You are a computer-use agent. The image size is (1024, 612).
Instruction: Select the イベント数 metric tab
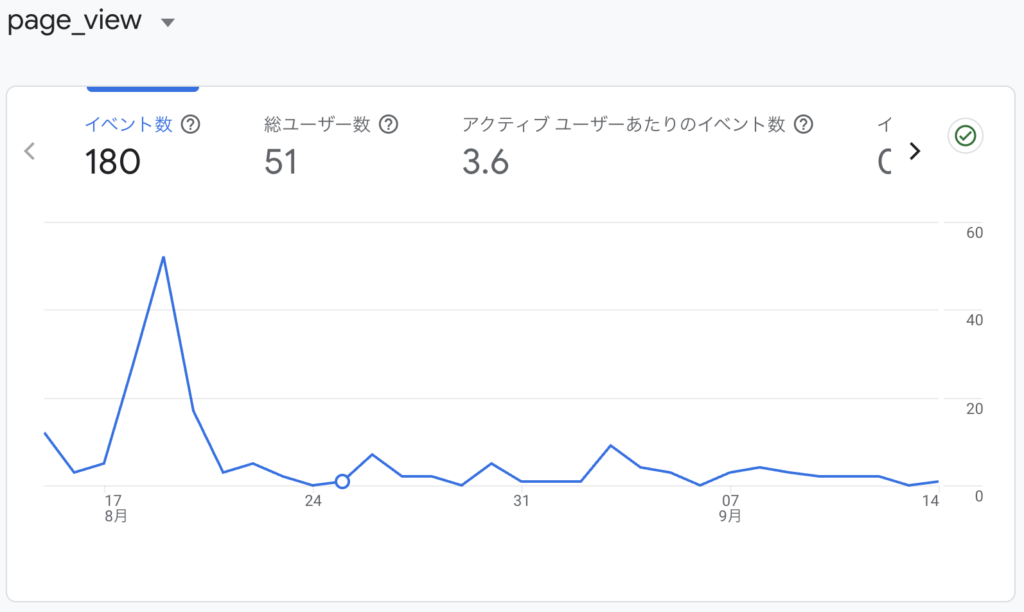pos(128,125)
